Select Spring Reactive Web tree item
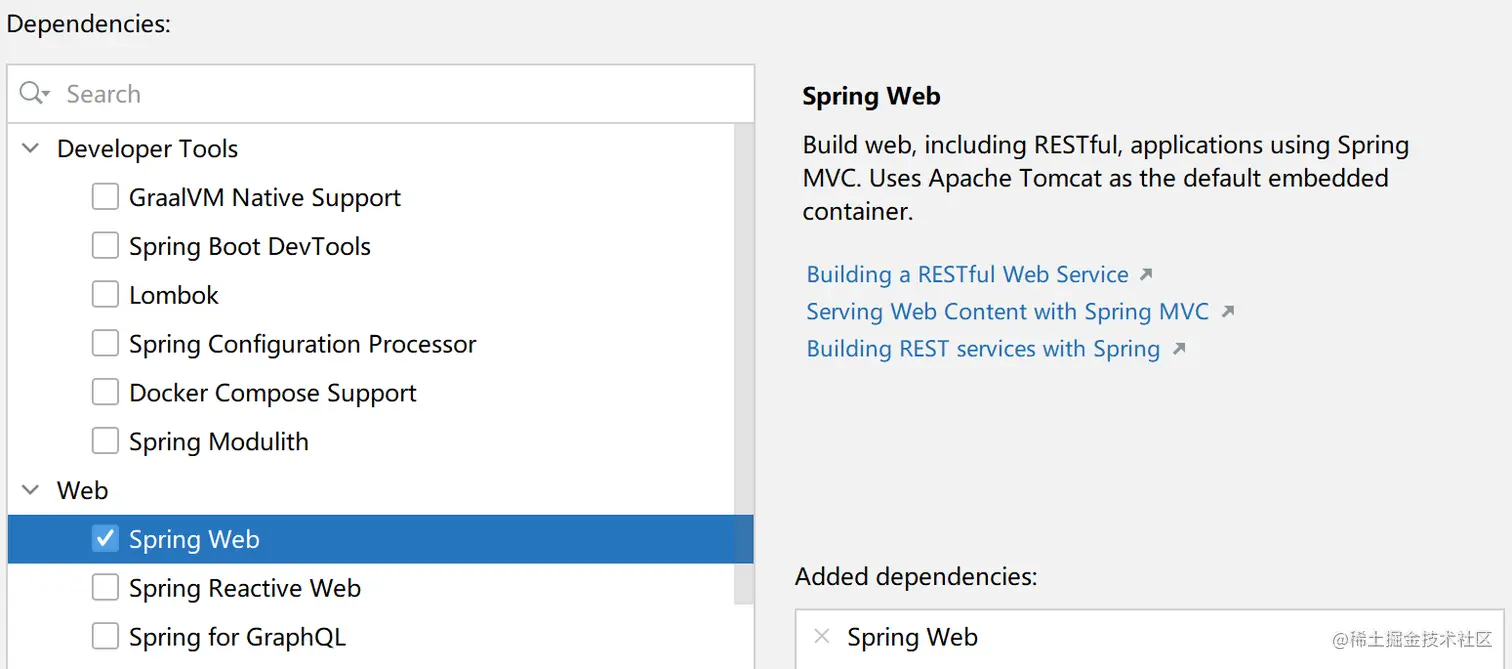Screen dimensions: 1512x669 pos(244,588)
